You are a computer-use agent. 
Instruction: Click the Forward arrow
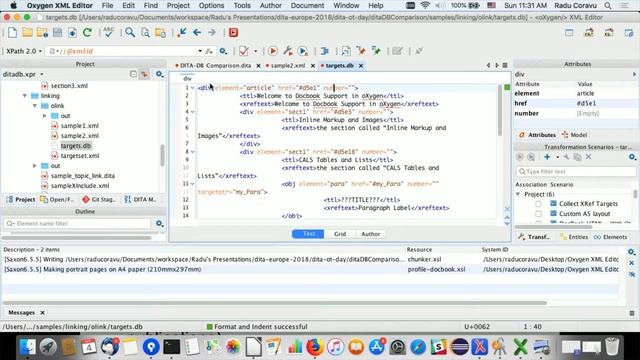click(x=211, y=32)
